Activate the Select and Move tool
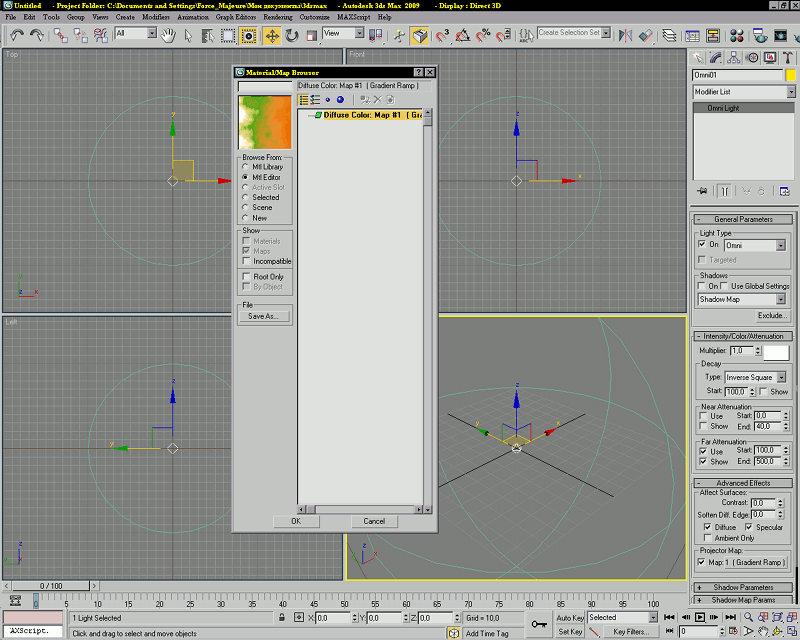This screenshot has height=640, width=800. point(272,36)
